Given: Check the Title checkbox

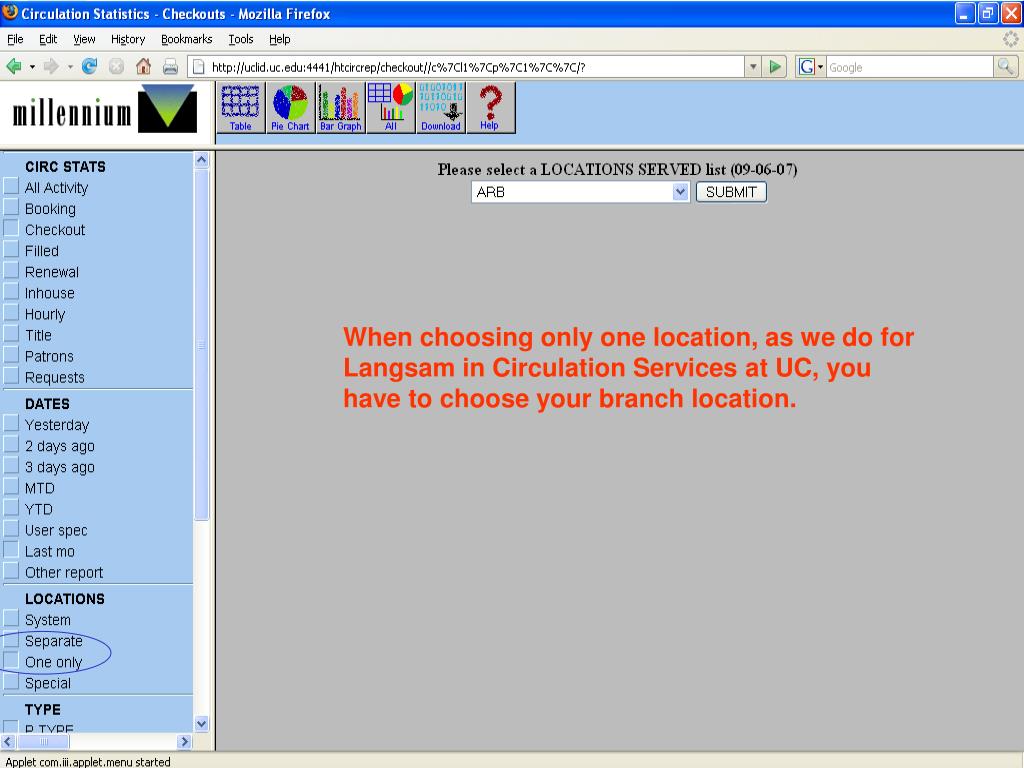Looking at the screenshot, I should coord(11,334).
